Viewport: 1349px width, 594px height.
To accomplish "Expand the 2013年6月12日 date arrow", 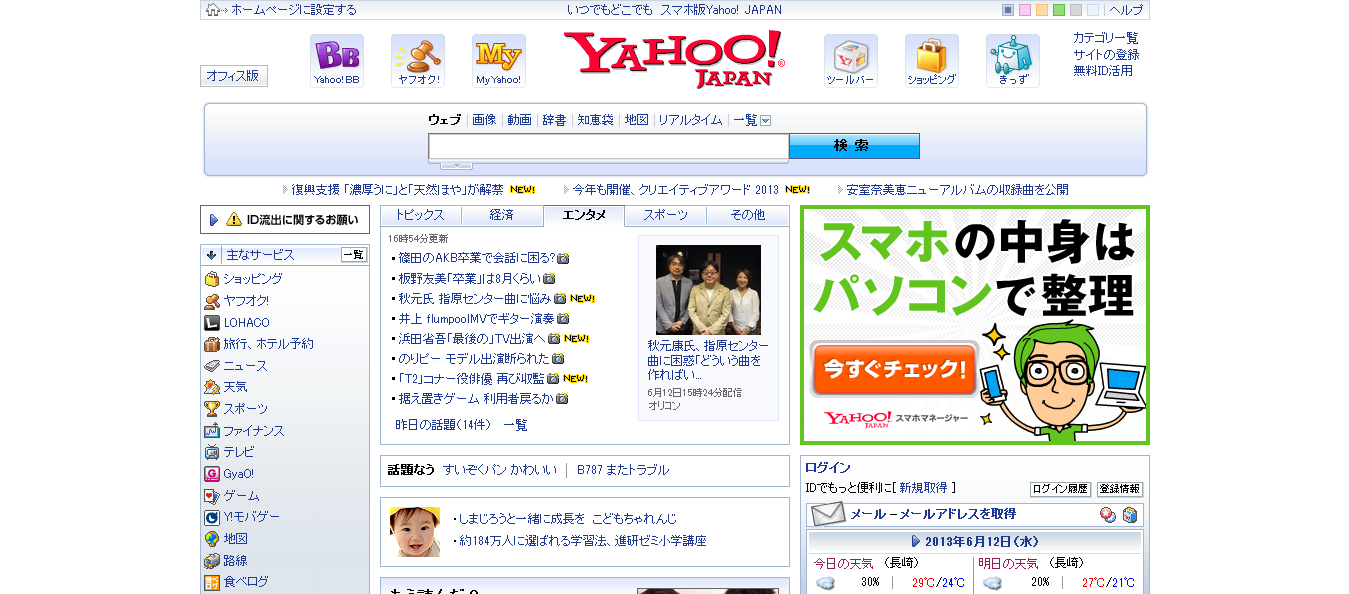I will pos(916,541).
